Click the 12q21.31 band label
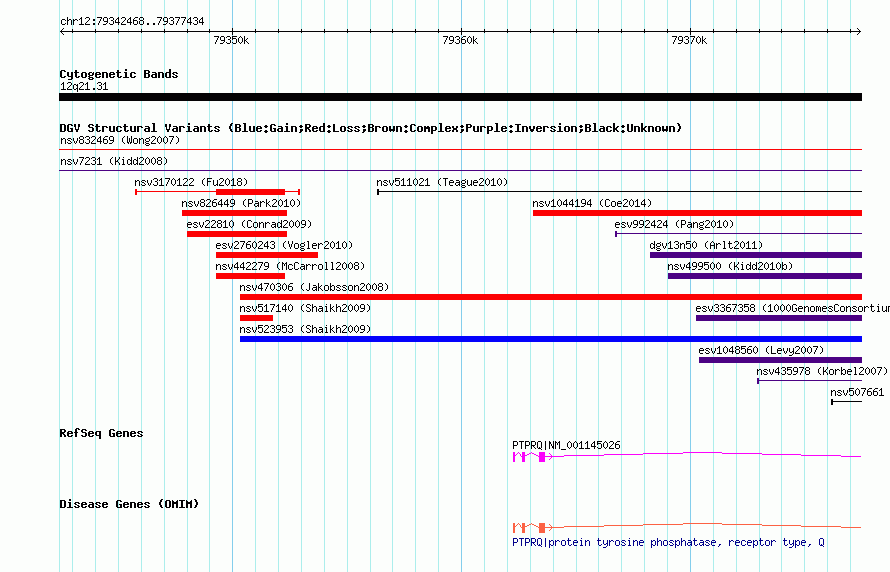The width and height of the screenshot is (890, 572). pos(84,86)
